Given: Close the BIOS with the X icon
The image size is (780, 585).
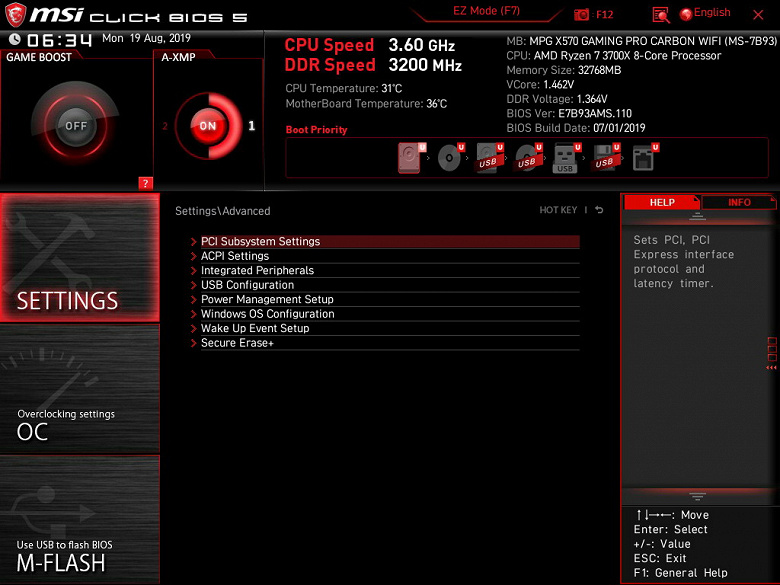Looking at the screenshot, I should [758, 15].
